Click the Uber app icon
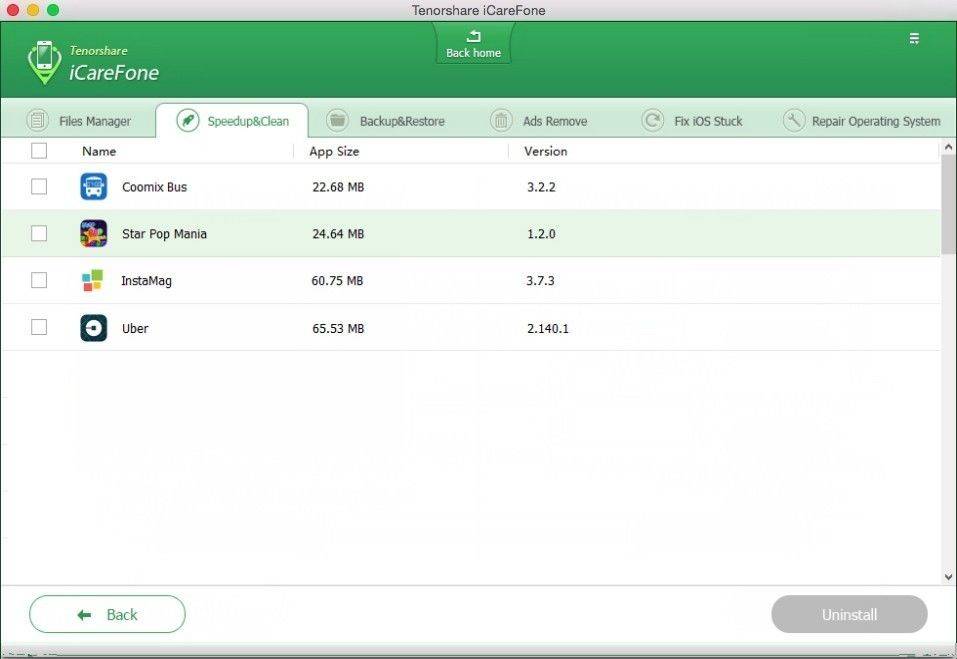This screenshot has height=659, width=957. tap(93, 328)
